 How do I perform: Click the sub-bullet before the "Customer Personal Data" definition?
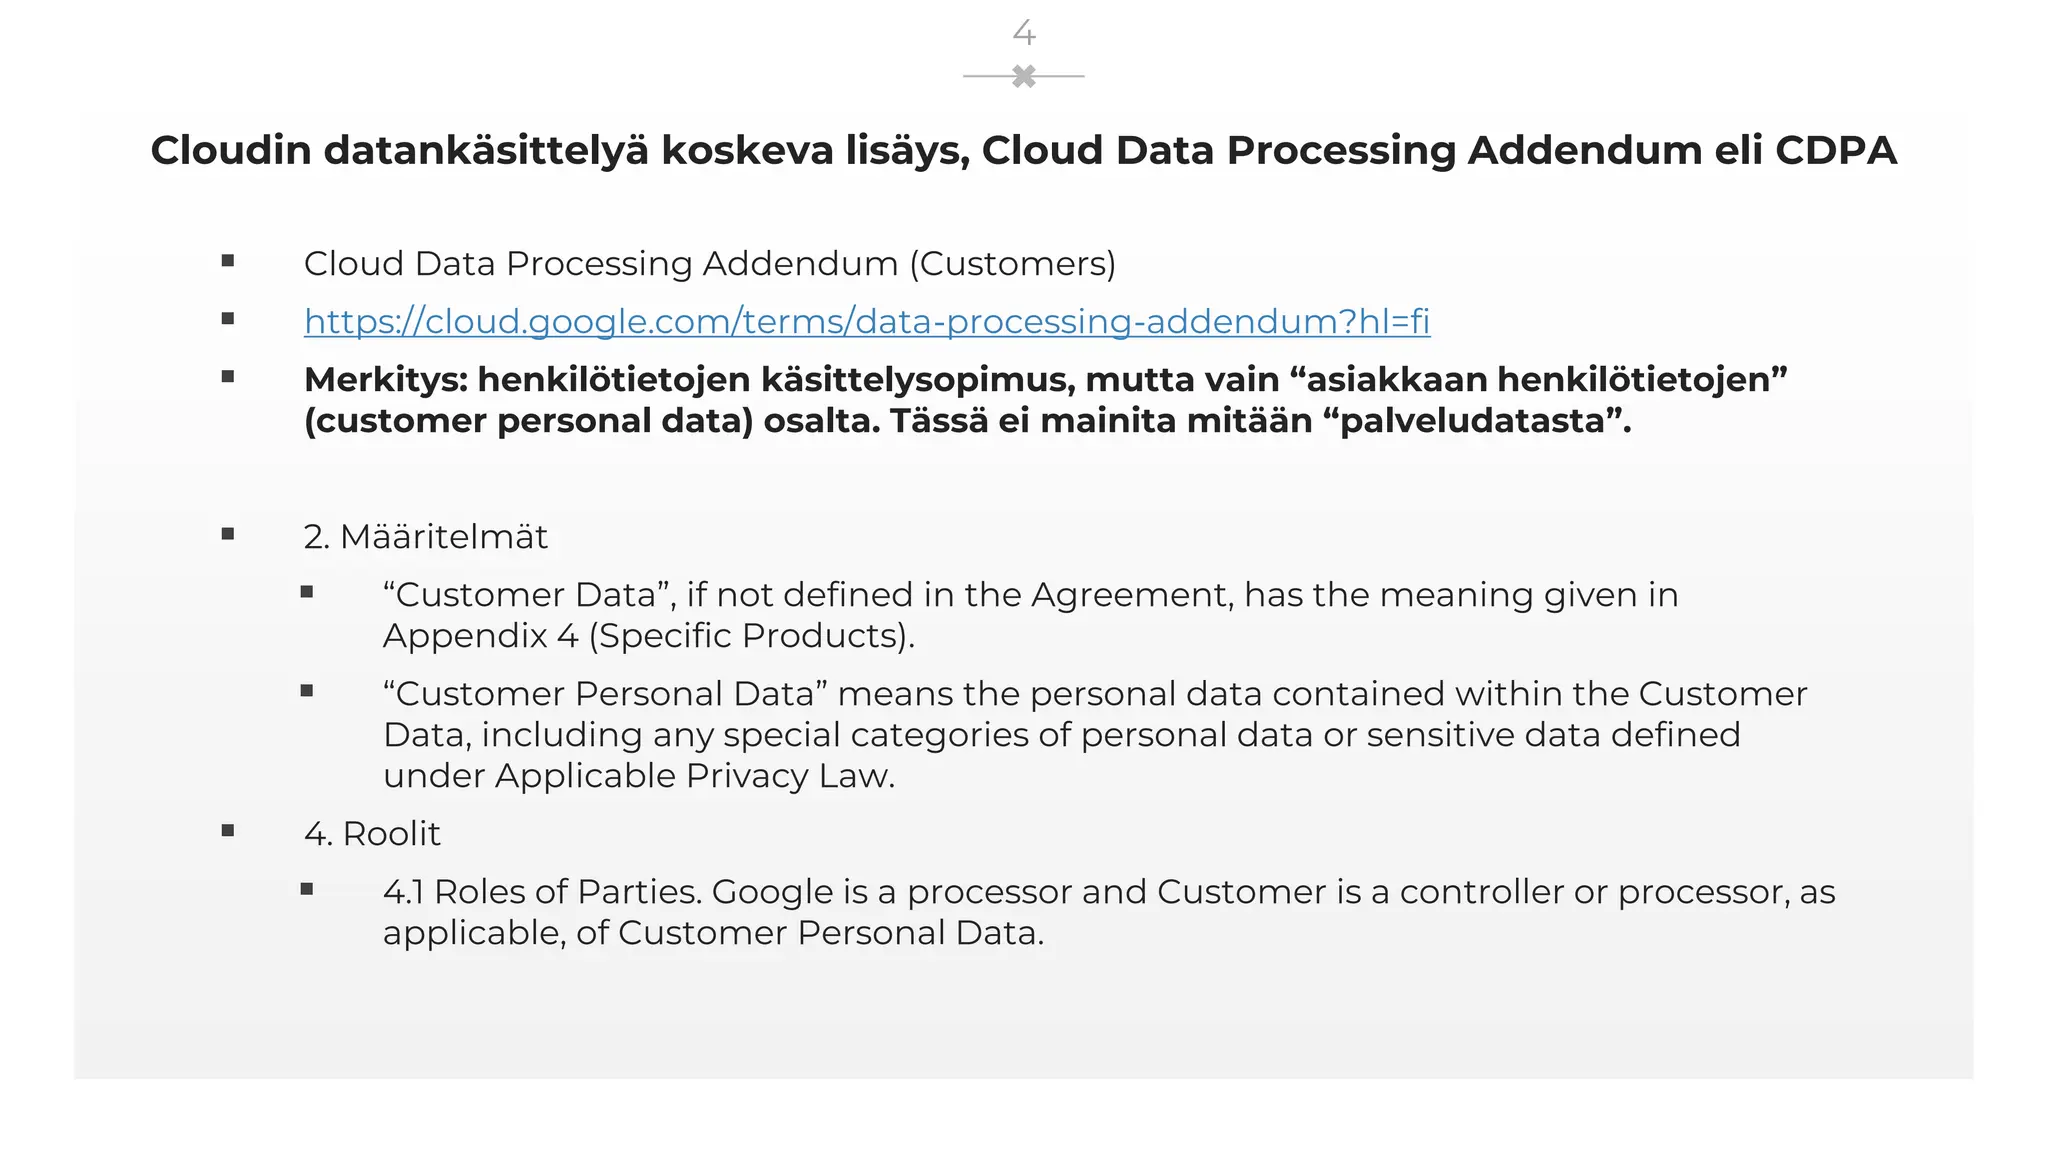tap(307, 692)
